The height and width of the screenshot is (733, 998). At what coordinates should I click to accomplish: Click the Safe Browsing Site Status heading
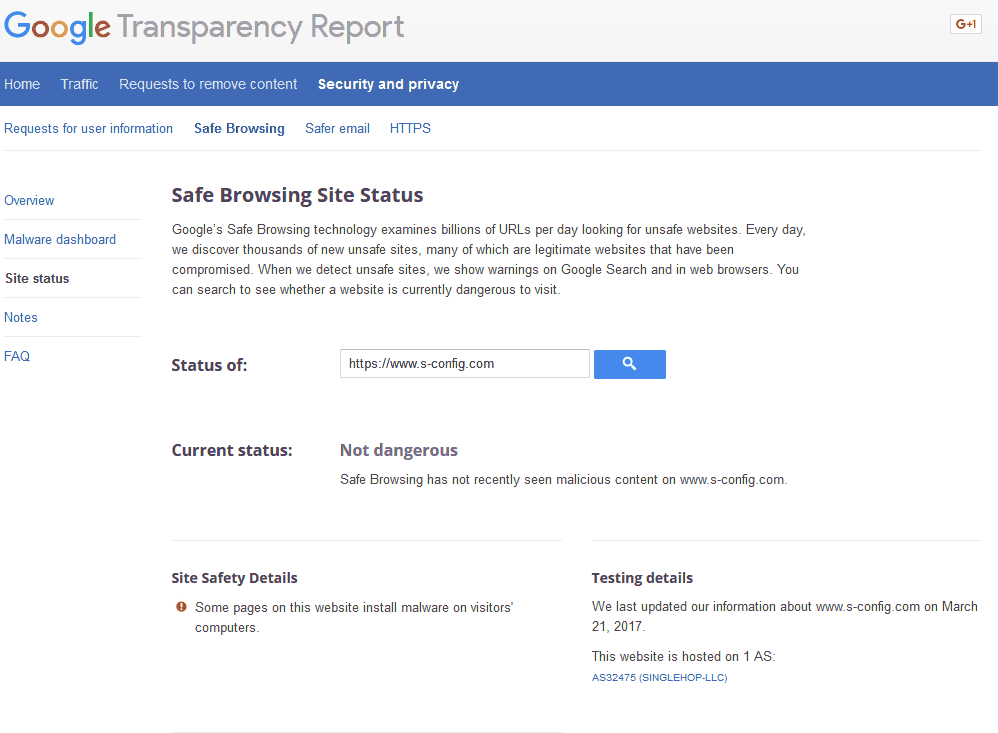click(297, 195)
